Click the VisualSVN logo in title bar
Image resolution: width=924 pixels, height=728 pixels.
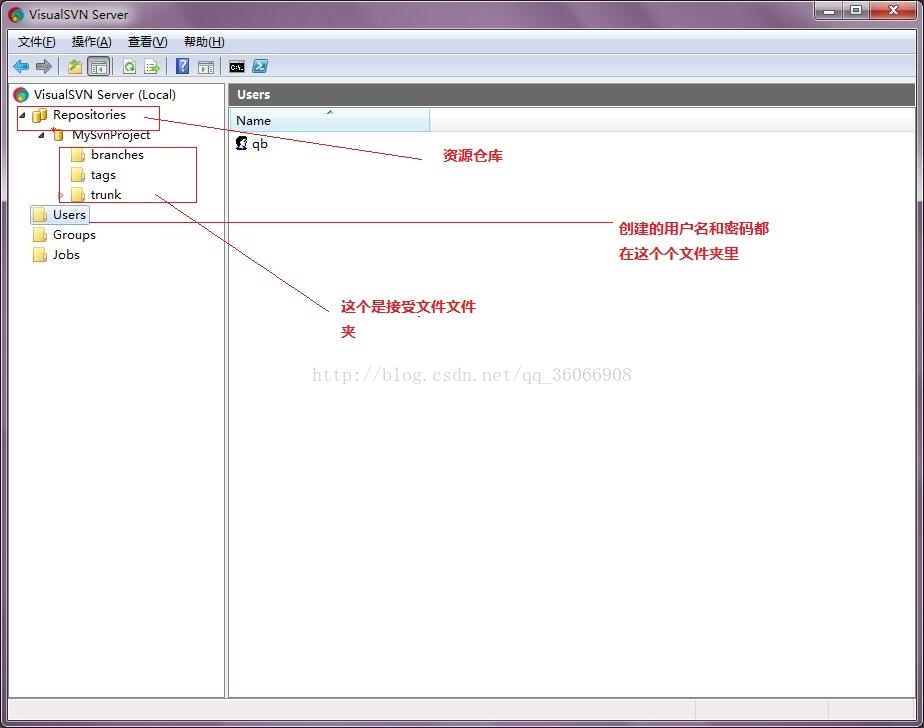(x=16, y=15)
